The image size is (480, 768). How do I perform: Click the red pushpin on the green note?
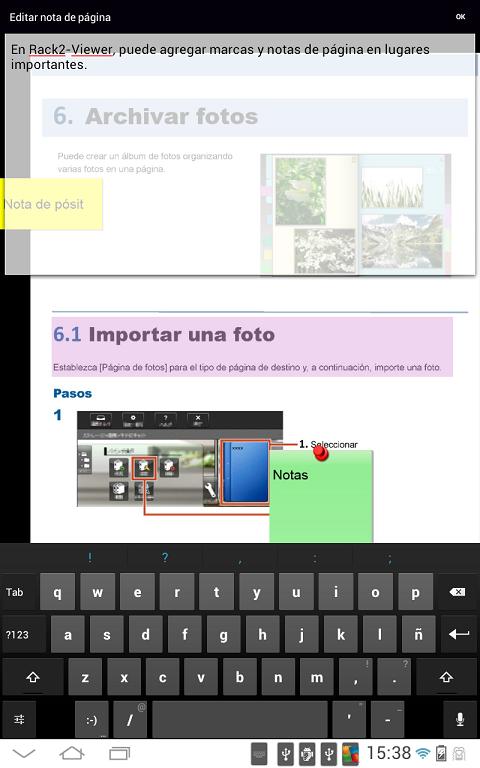click(320, 453)
